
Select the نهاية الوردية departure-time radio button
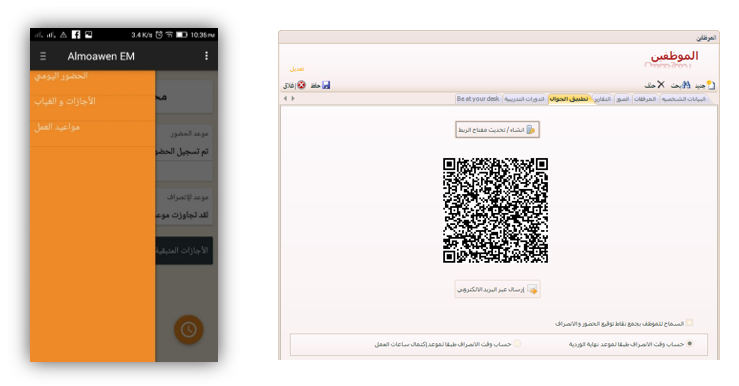(690, 344)
